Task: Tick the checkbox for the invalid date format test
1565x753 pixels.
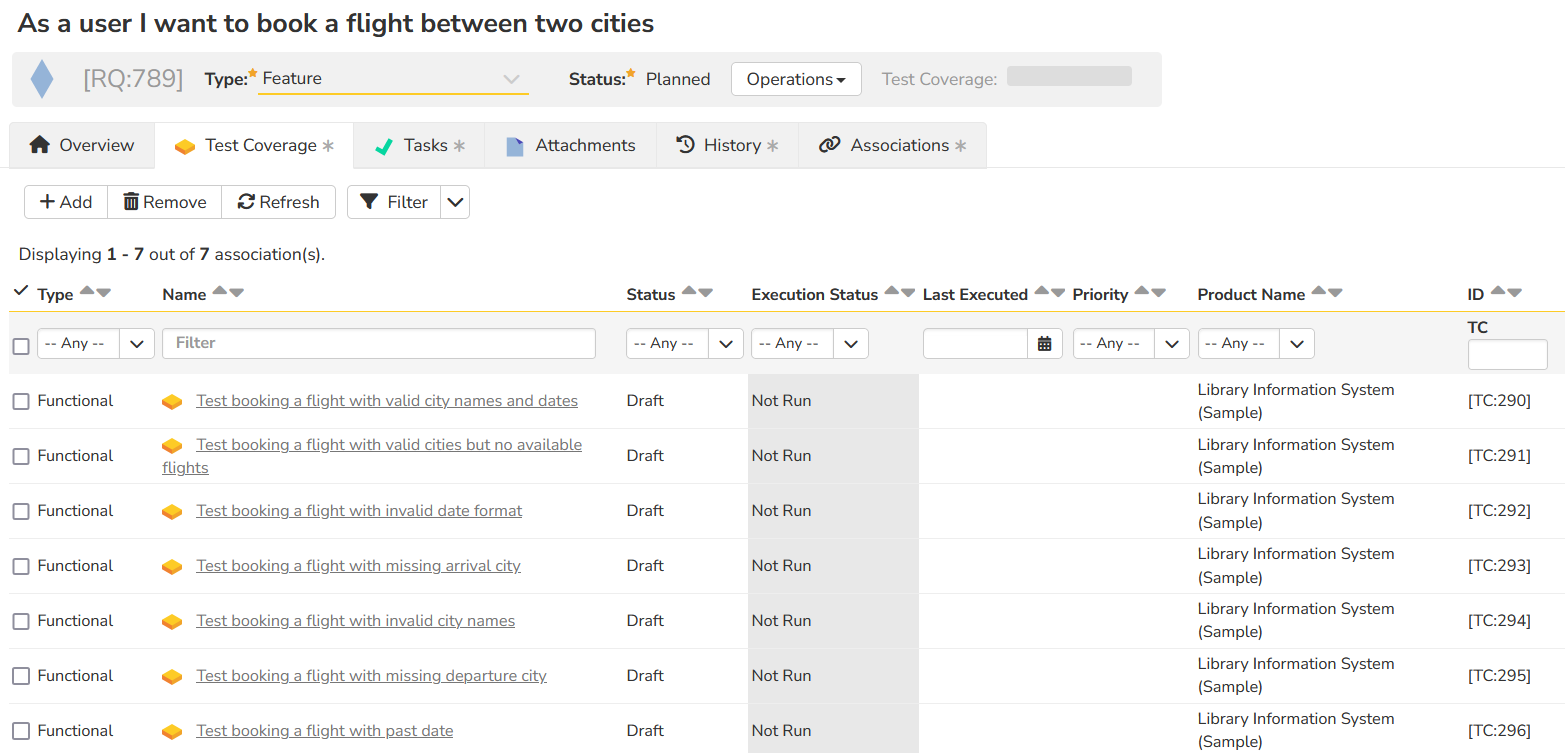Action: (21, 511)
